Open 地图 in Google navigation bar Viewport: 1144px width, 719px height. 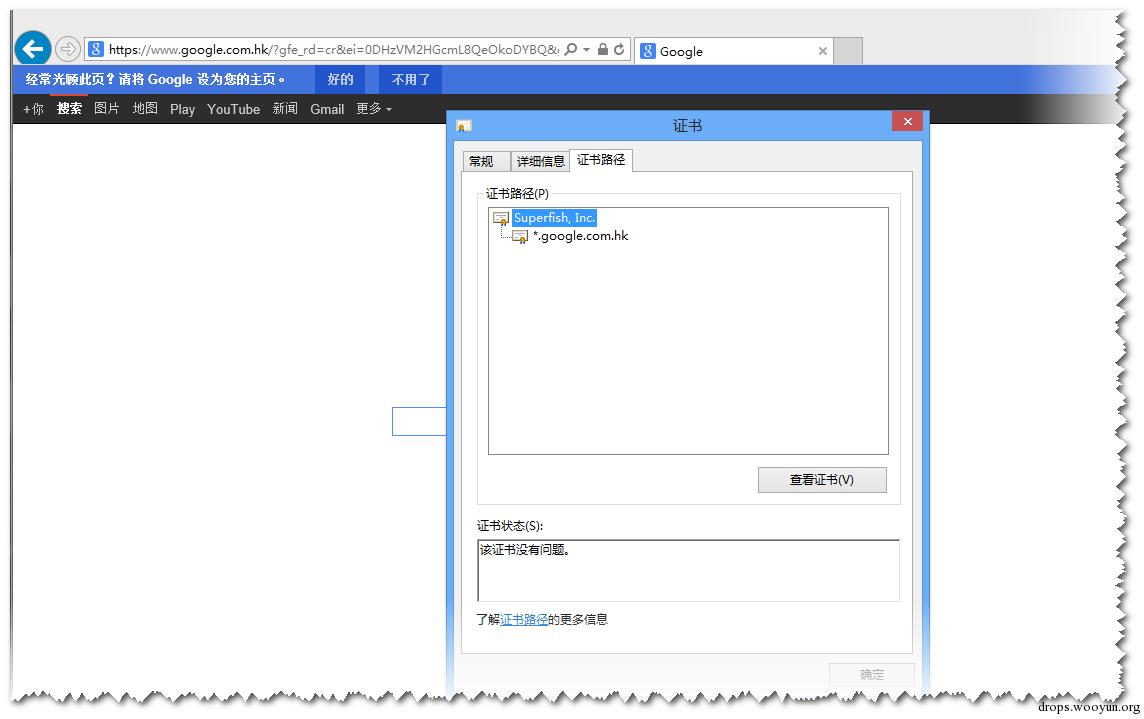(144, 108)
